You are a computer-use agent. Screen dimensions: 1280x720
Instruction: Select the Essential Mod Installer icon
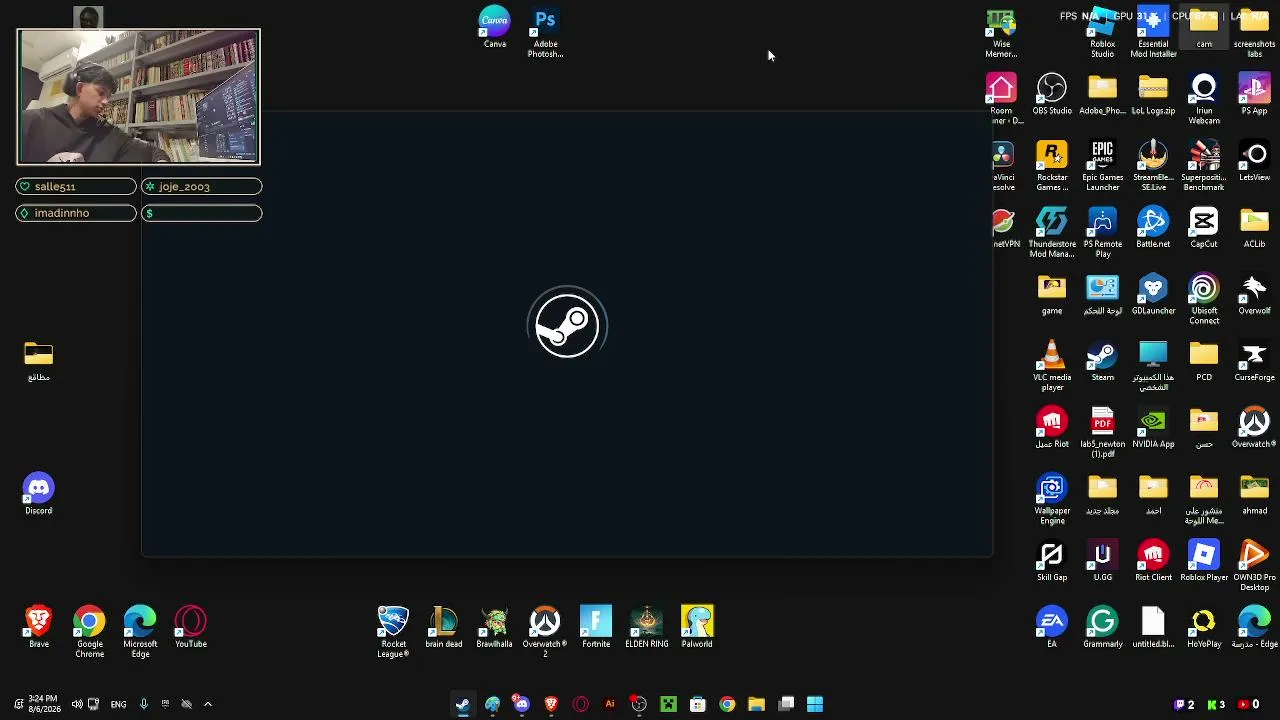coord(1153,34)
